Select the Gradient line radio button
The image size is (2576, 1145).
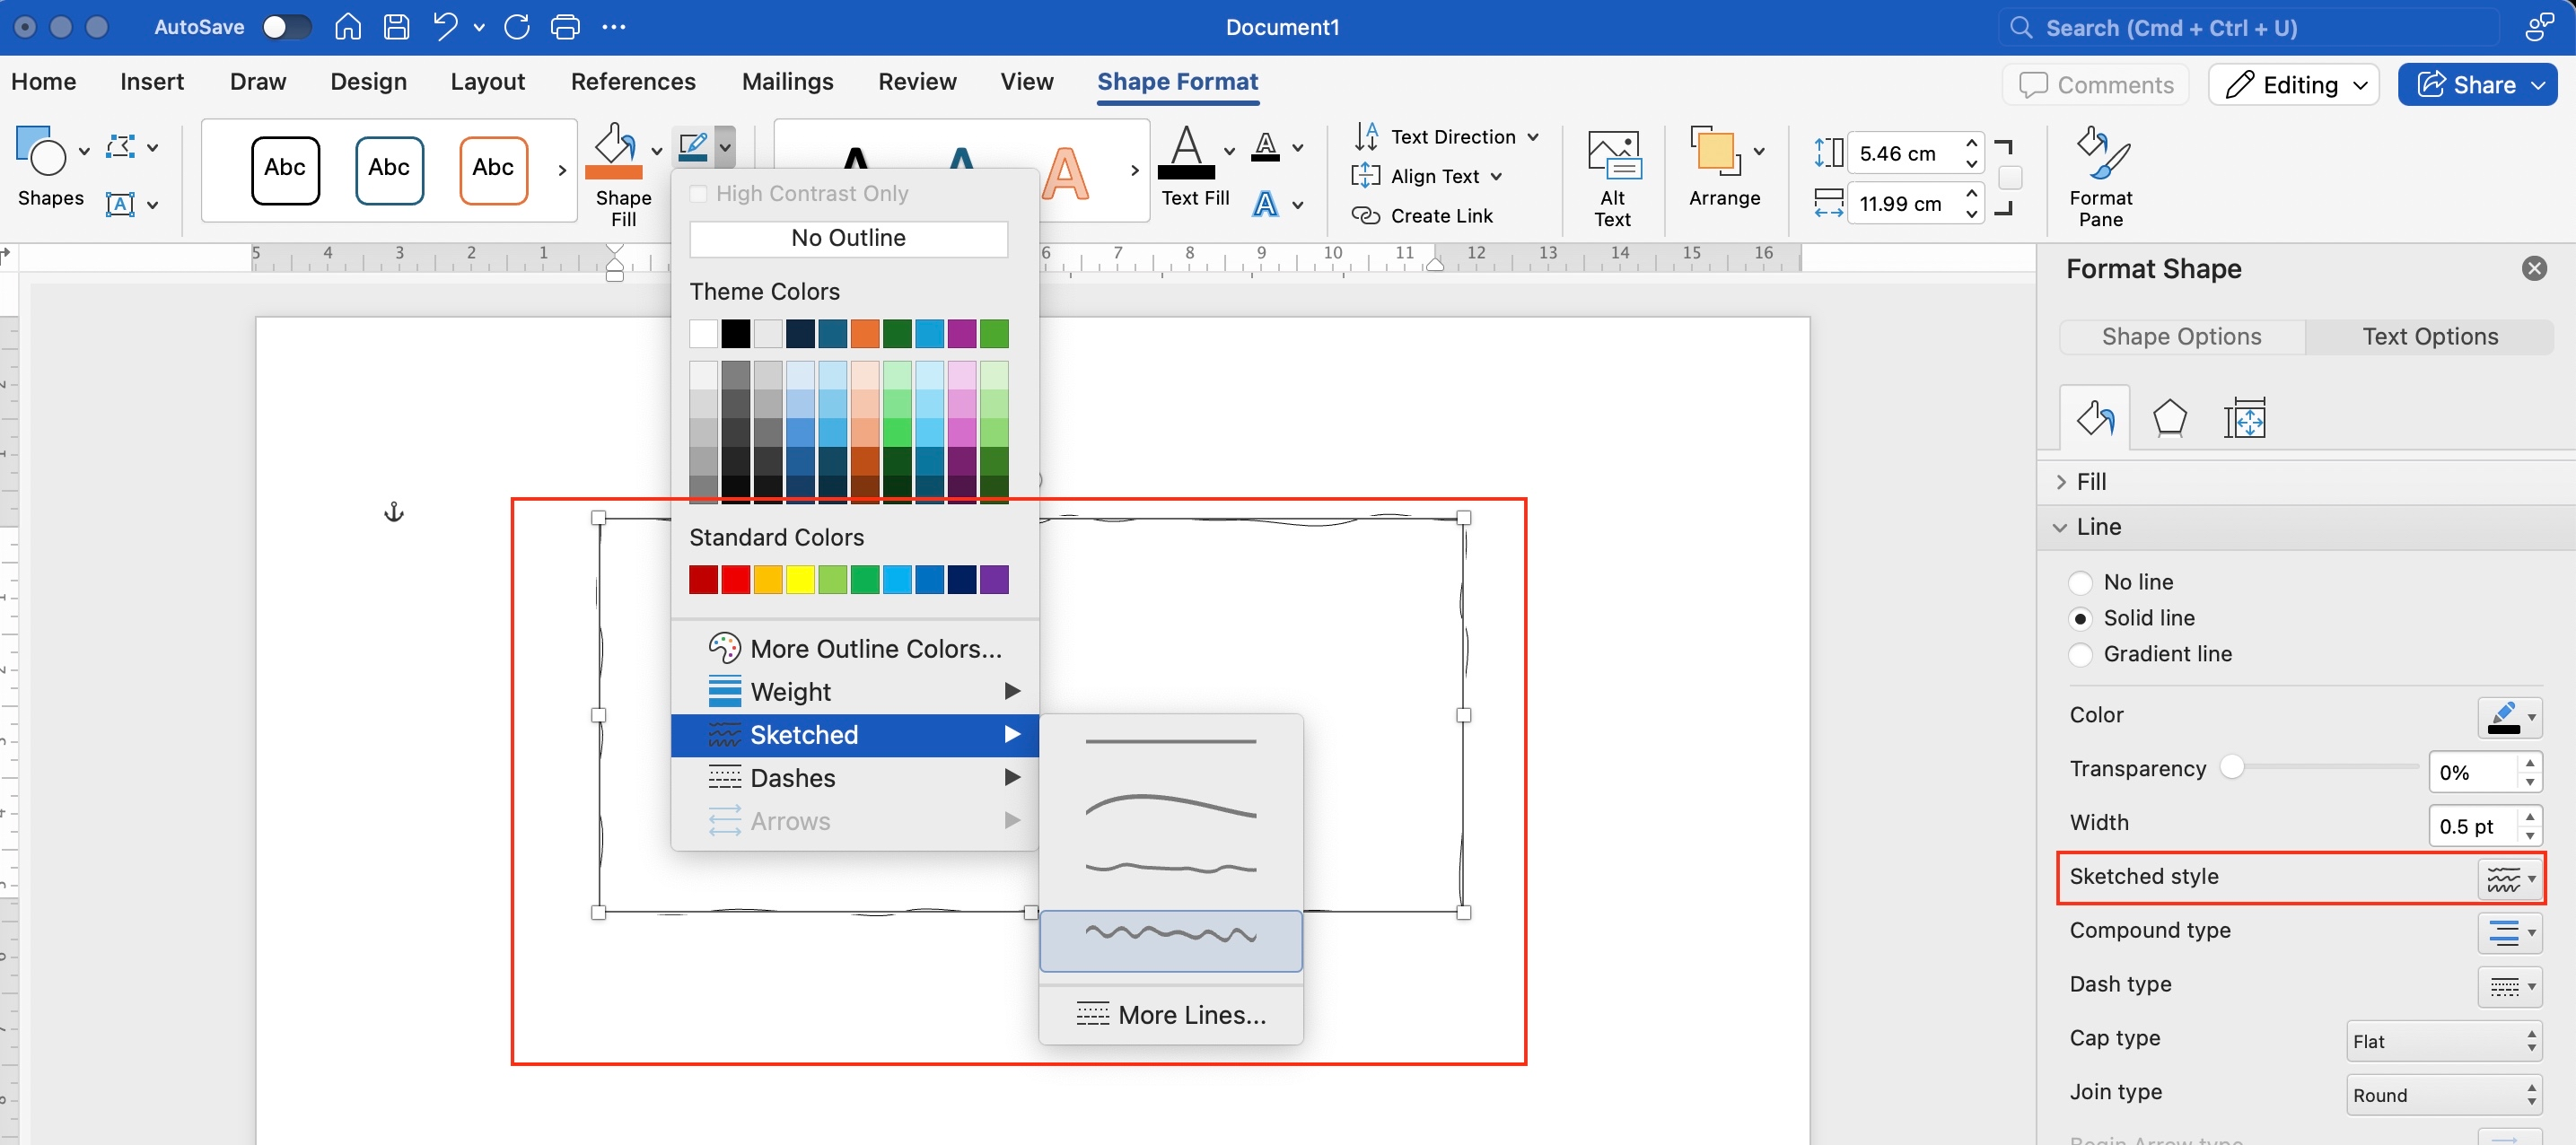2080,654
